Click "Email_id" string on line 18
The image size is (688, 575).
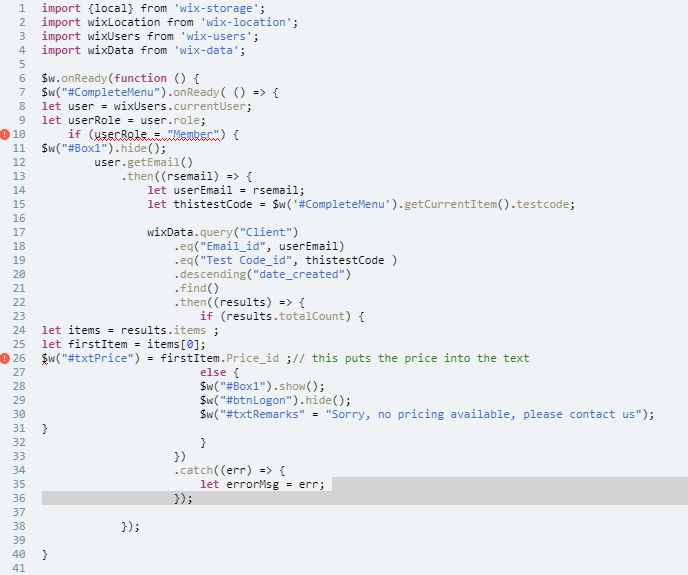pos(233,246)
